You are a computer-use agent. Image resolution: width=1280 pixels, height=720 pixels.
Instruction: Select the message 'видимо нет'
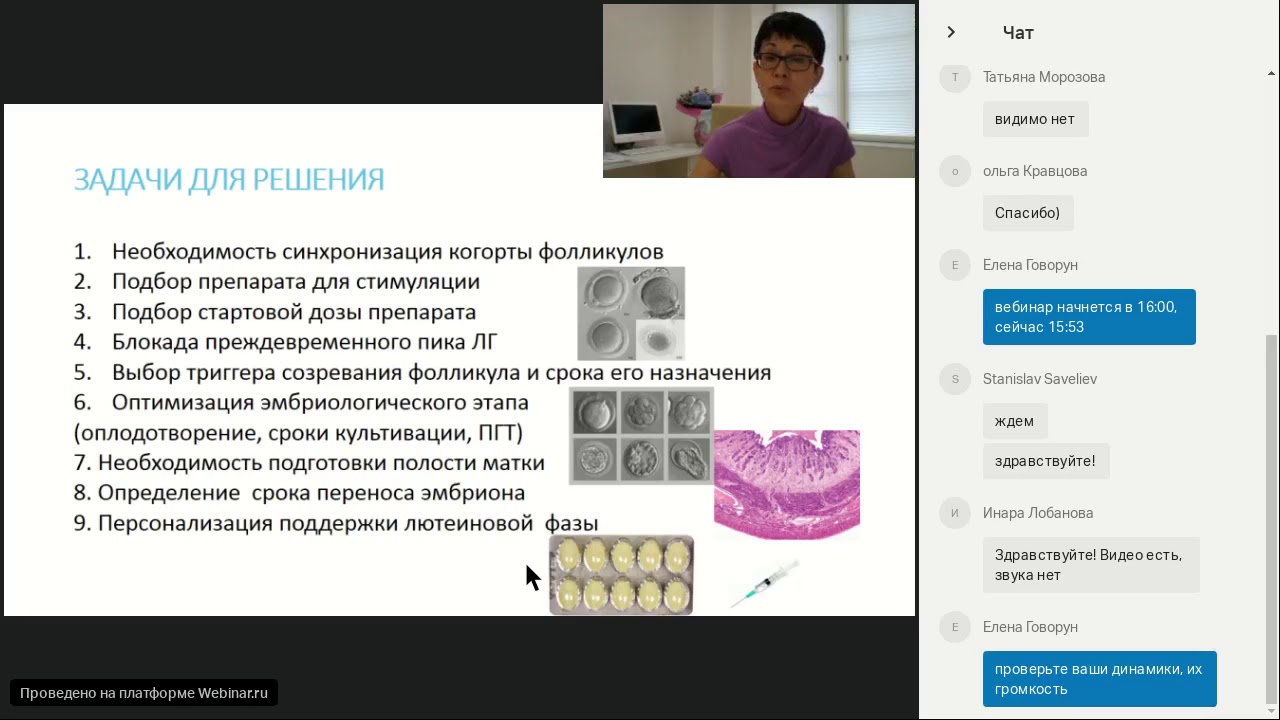(x=1035, y=119)
